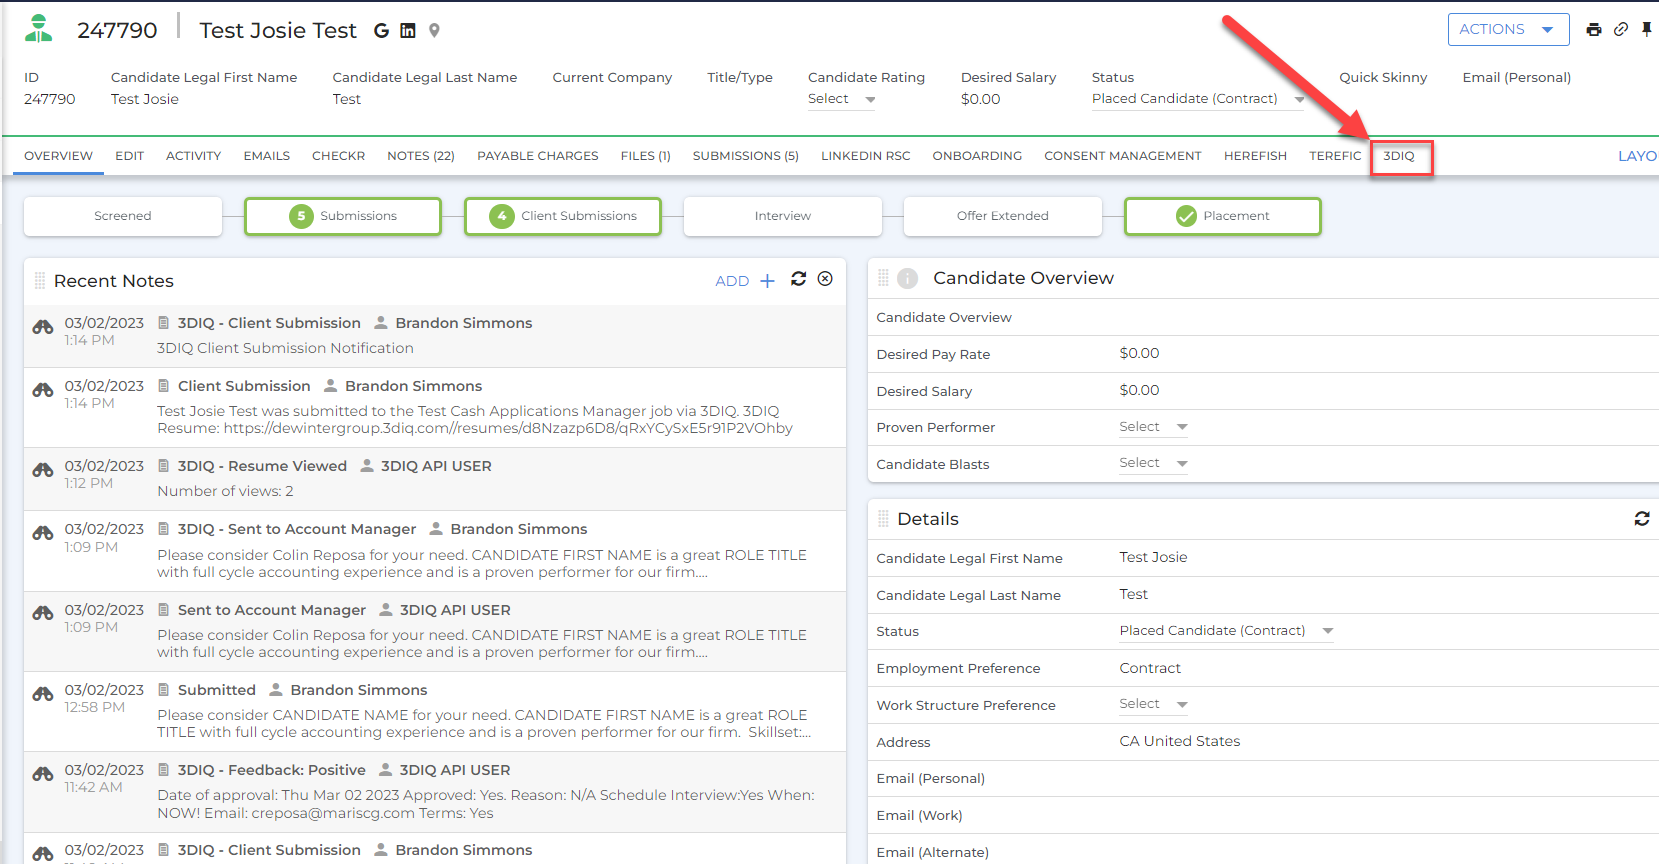Click the Desired Pay Rate $0.00 value
Screen dimensions: 1659x864
pos(1140,353)
